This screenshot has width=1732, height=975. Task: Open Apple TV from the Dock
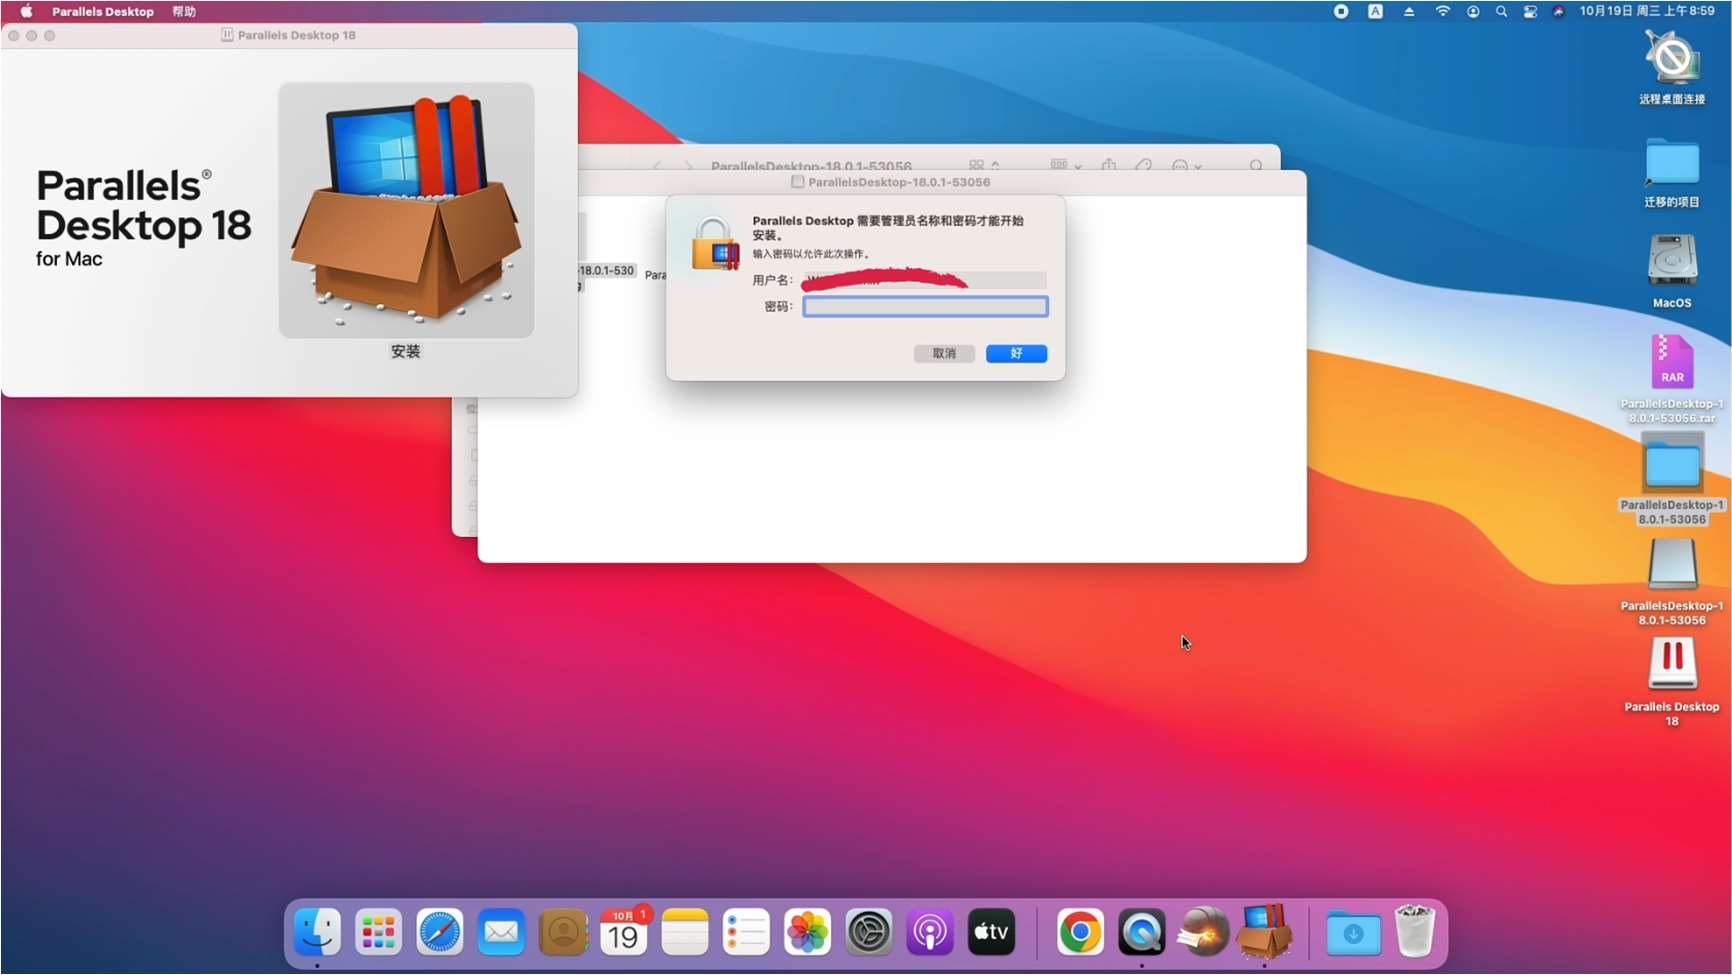(x=992, y=933)
